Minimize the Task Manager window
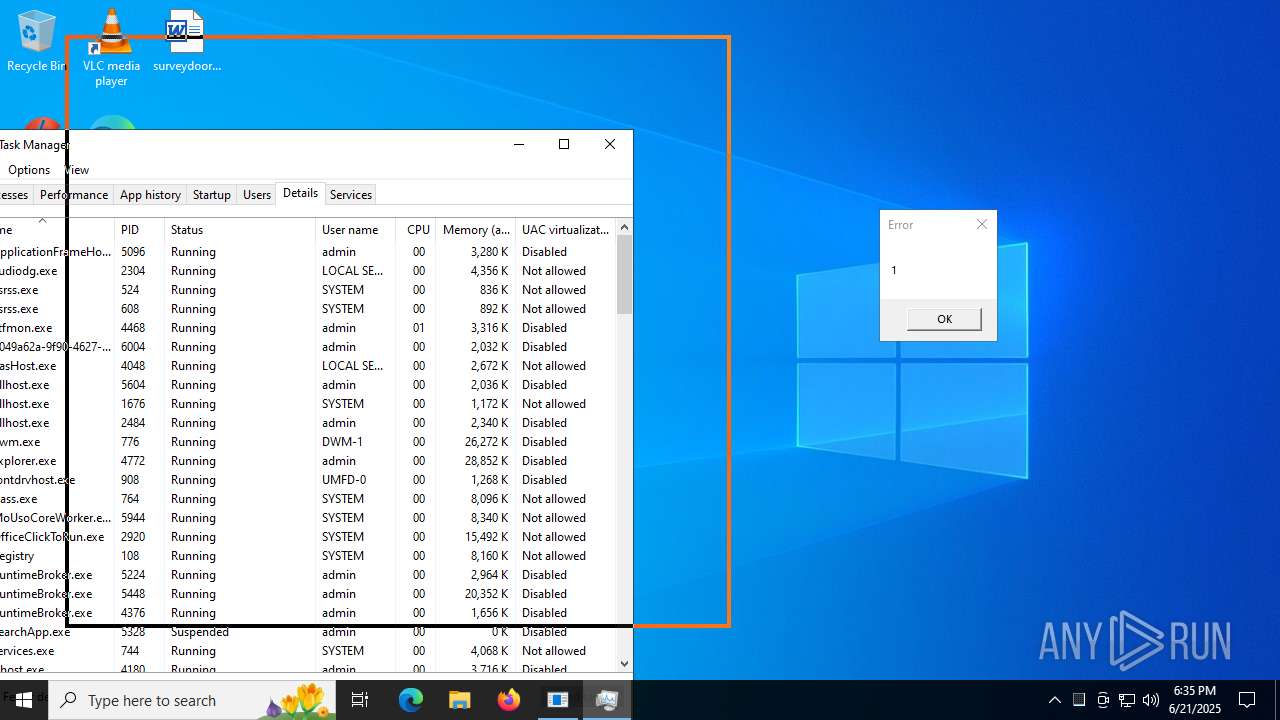 click(518, 144)
